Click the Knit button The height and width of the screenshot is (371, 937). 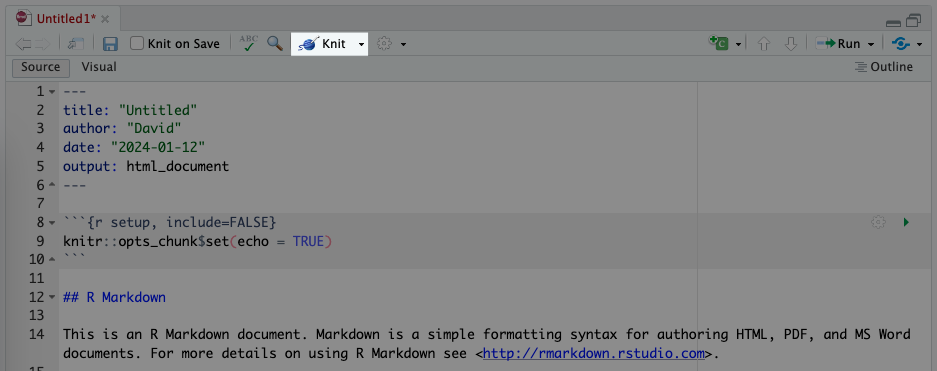tap(323, 44)
